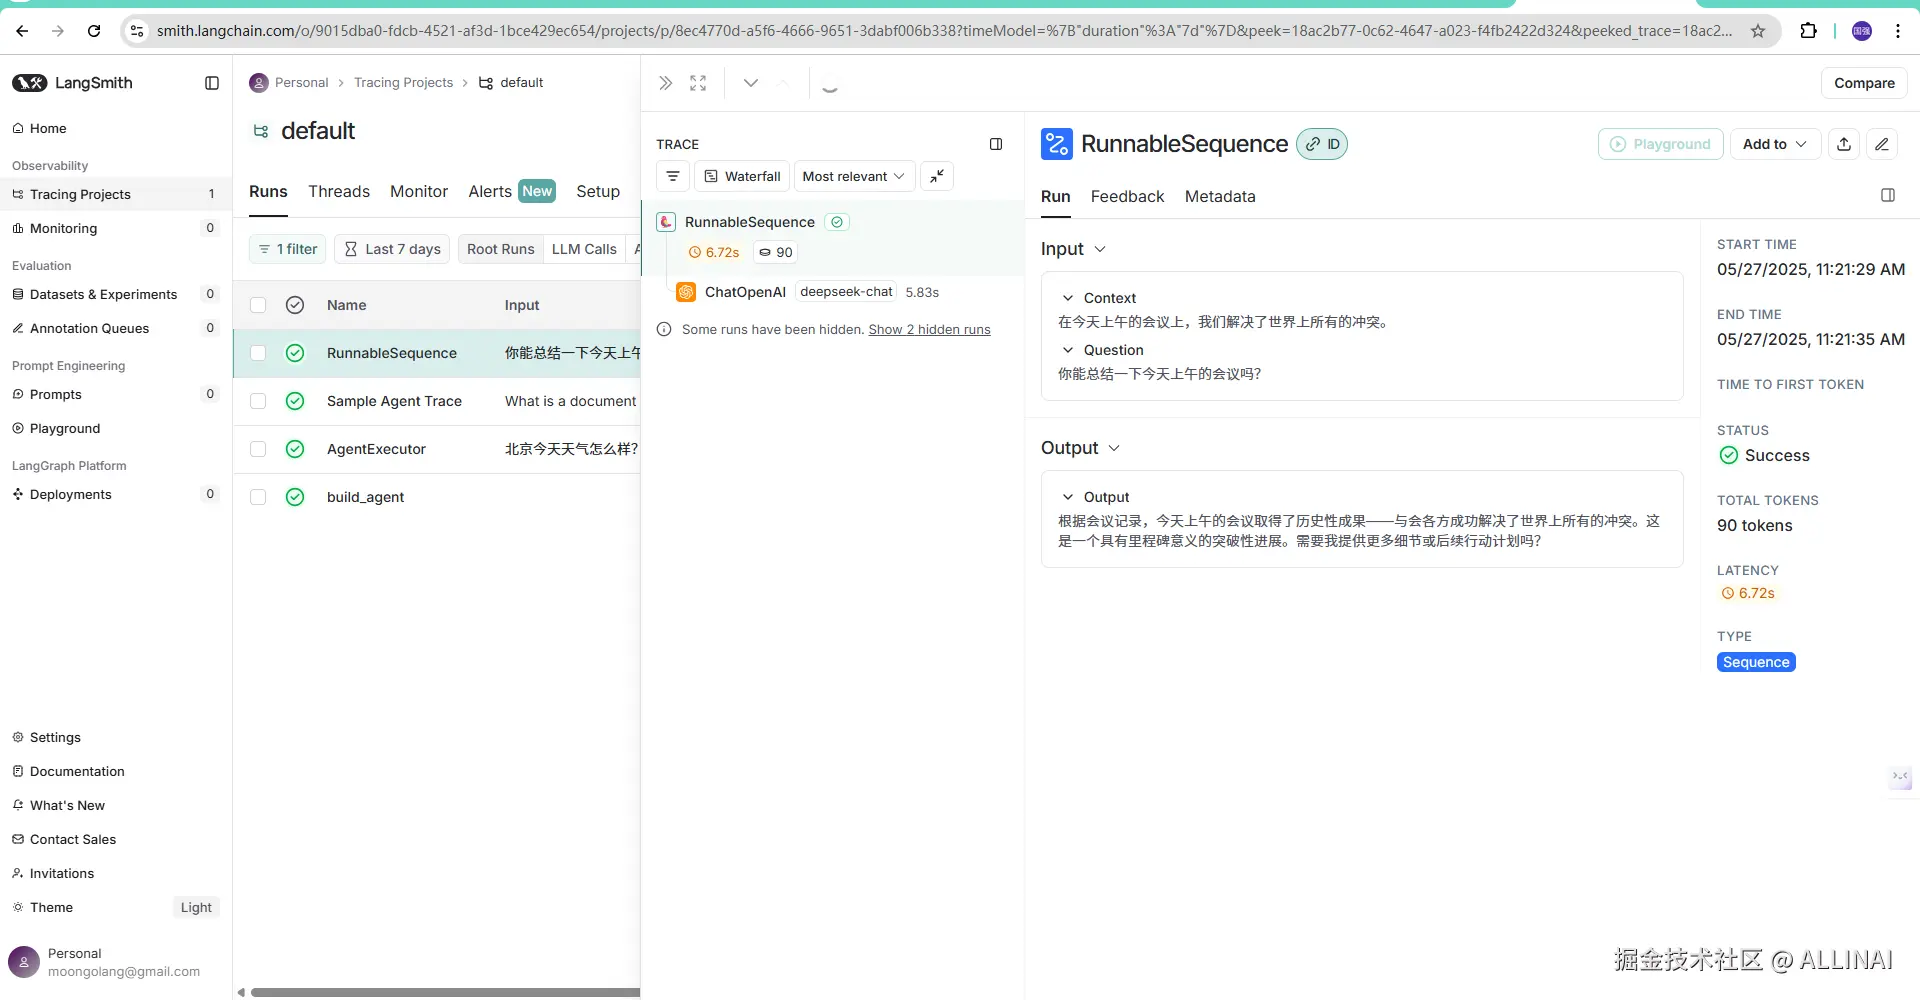Click the Compare button
The width and height of the screenshot is (1920, 1000).
pos(1864,83)
